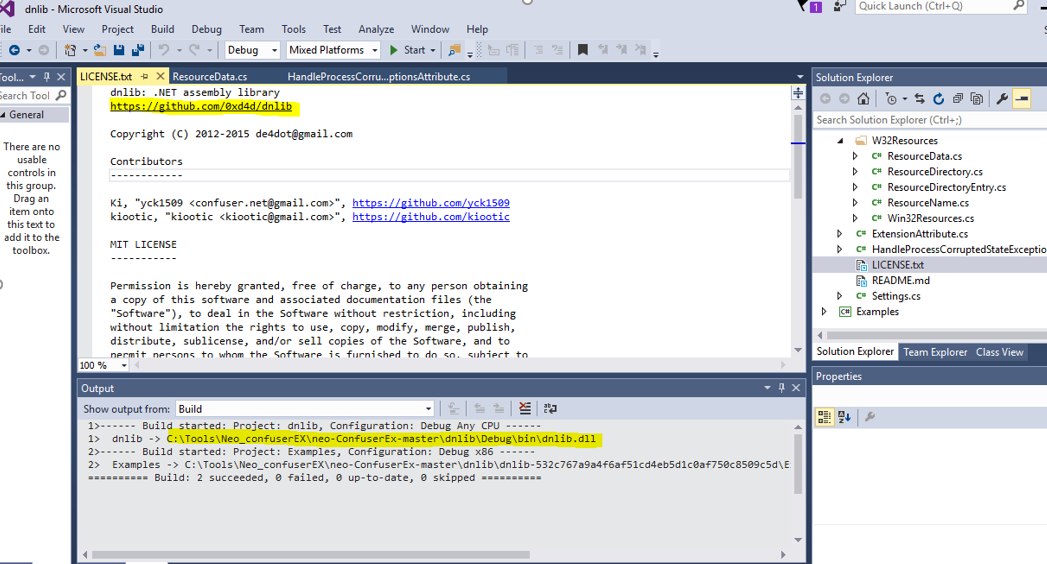This screenshot has height=564, width=1047.
Task: Open the Build menu
Action: click(x=162, y=29)
